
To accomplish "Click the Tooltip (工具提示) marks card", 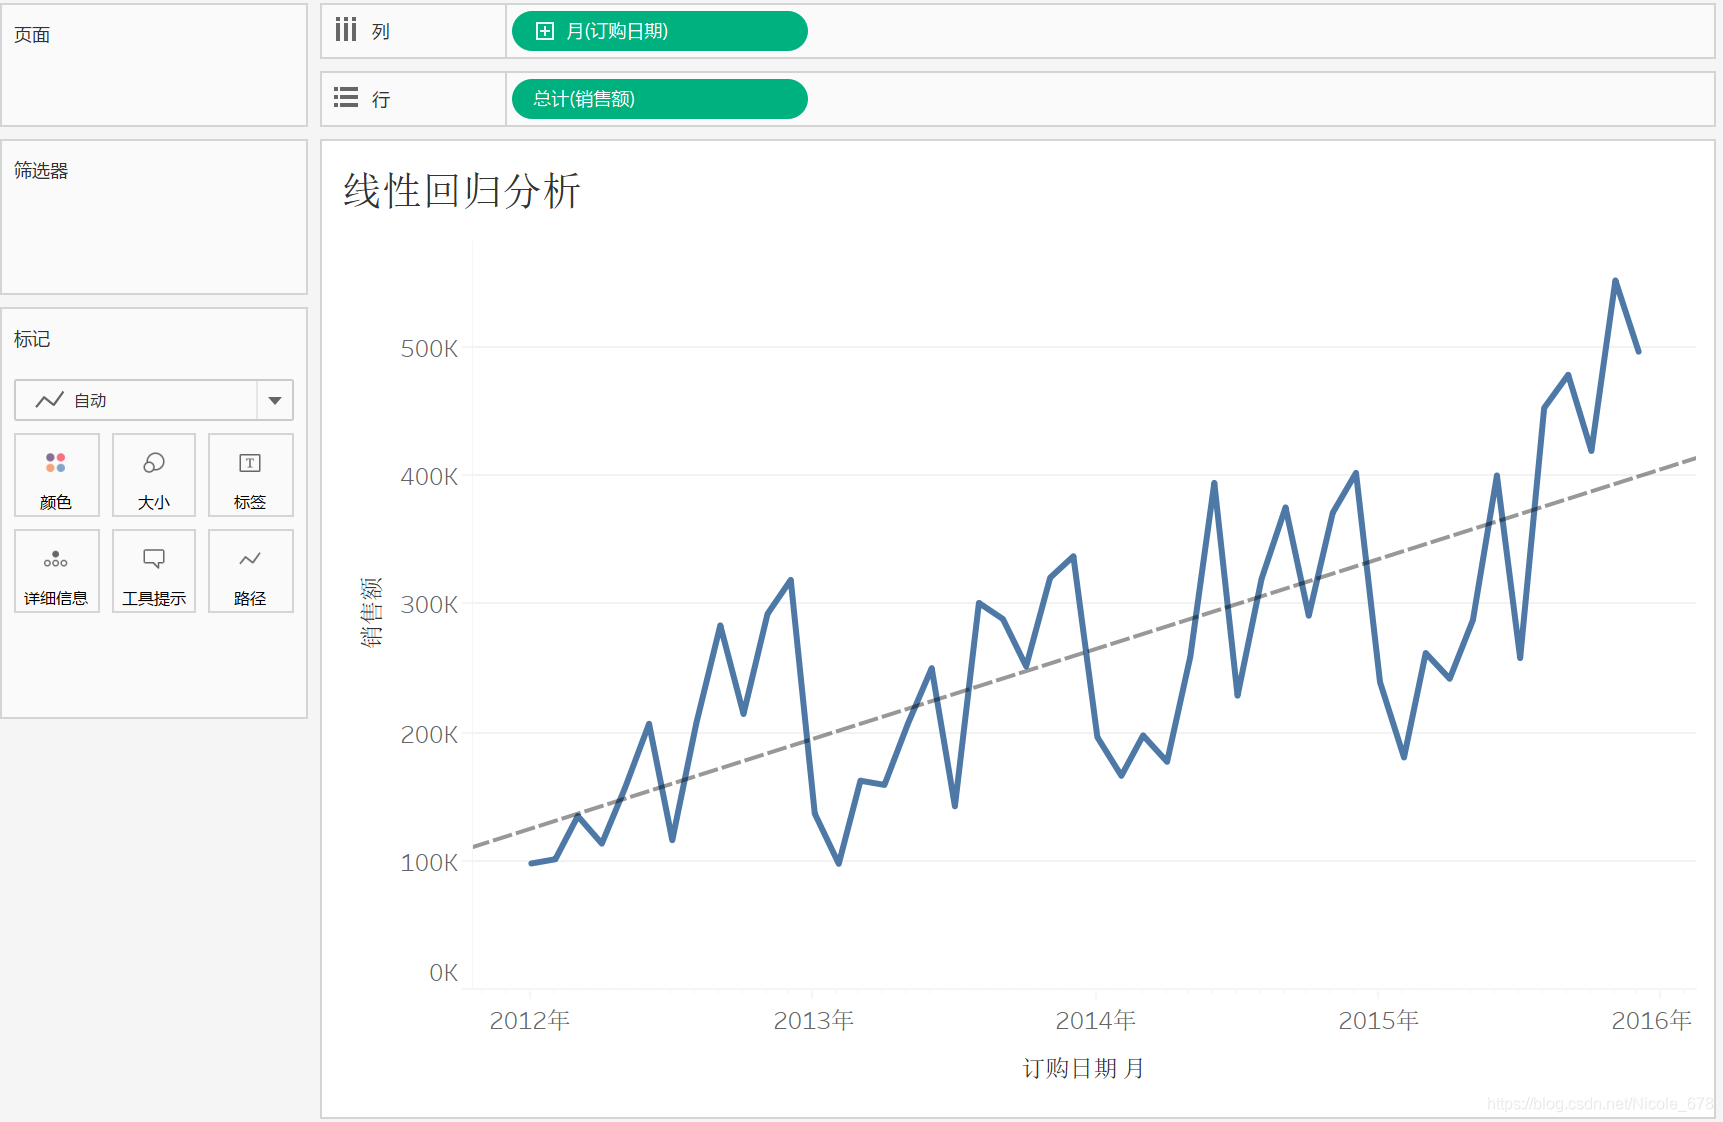I will click(153, 571).
